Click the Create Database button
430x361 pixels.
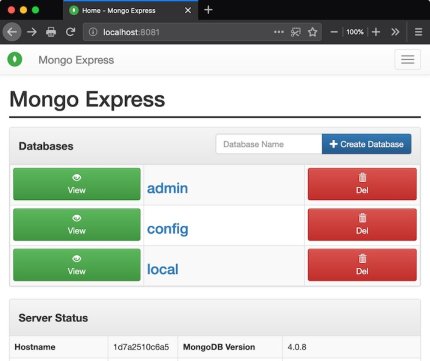click(366, 144)
